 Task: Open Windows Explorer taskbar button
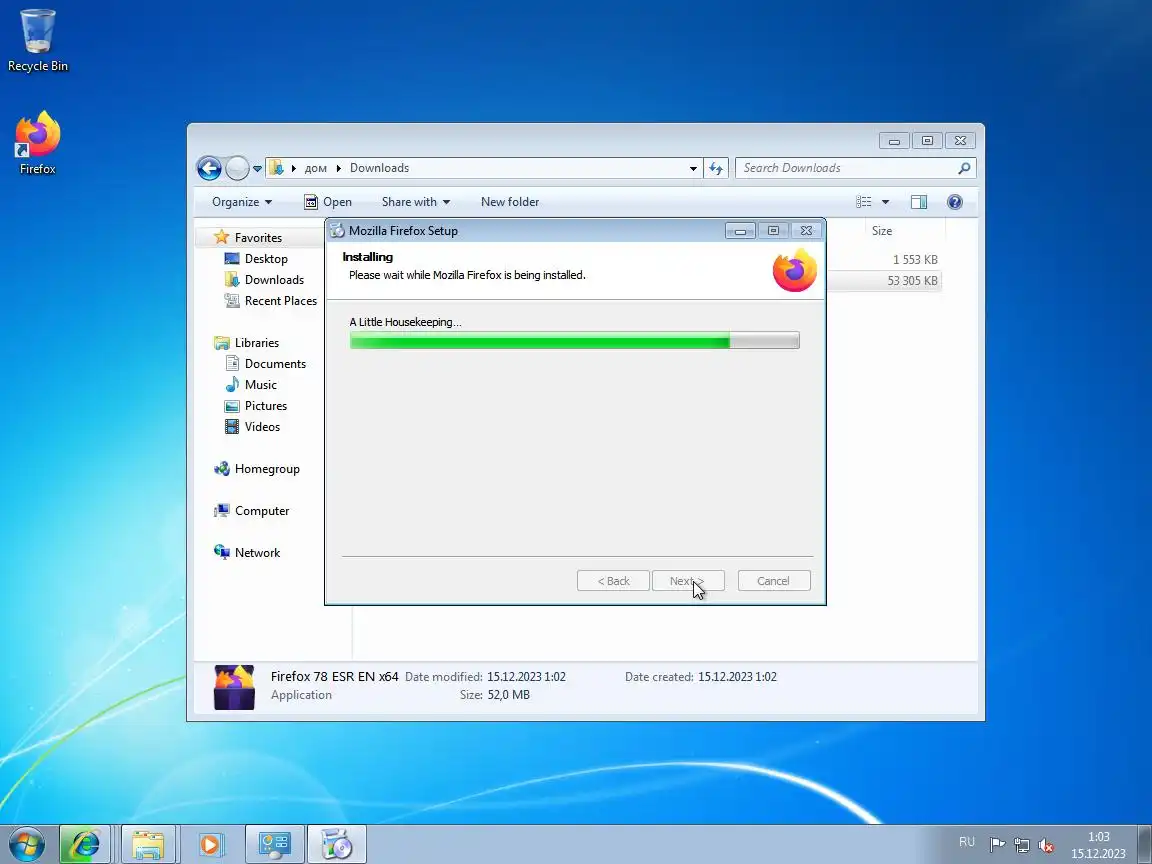pyautogui.click(x=148, y=844)
